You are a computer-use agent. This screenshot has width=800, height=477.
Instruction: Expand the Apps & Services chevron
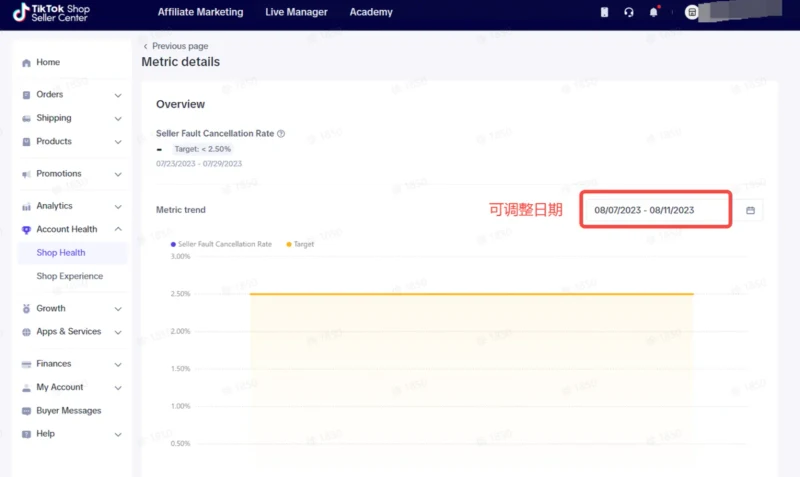pyautogui.click(x=118, y=333)
